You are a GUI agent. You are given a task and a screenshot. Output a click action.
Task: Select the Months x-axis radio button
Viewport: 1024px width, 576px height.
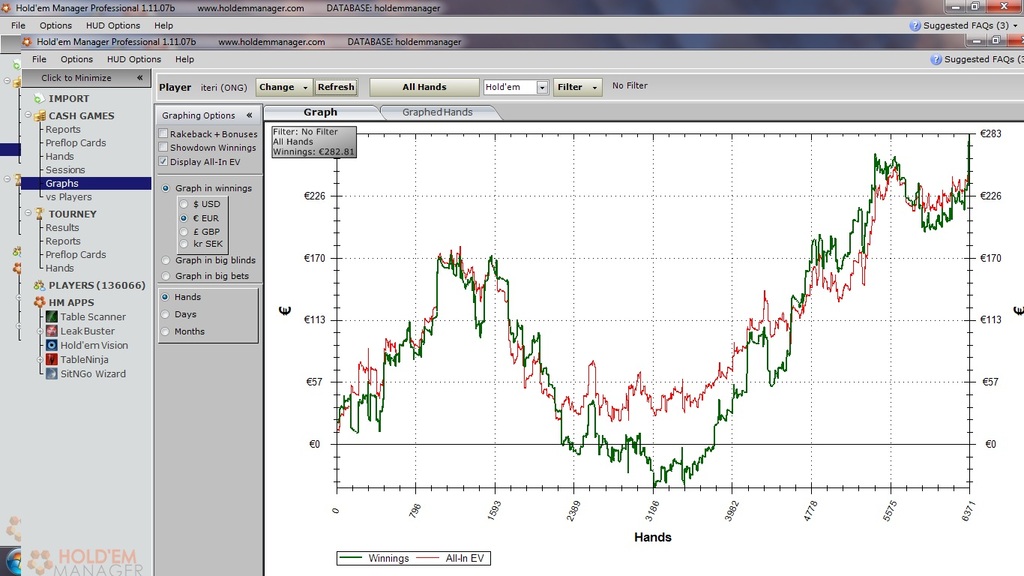165,332
